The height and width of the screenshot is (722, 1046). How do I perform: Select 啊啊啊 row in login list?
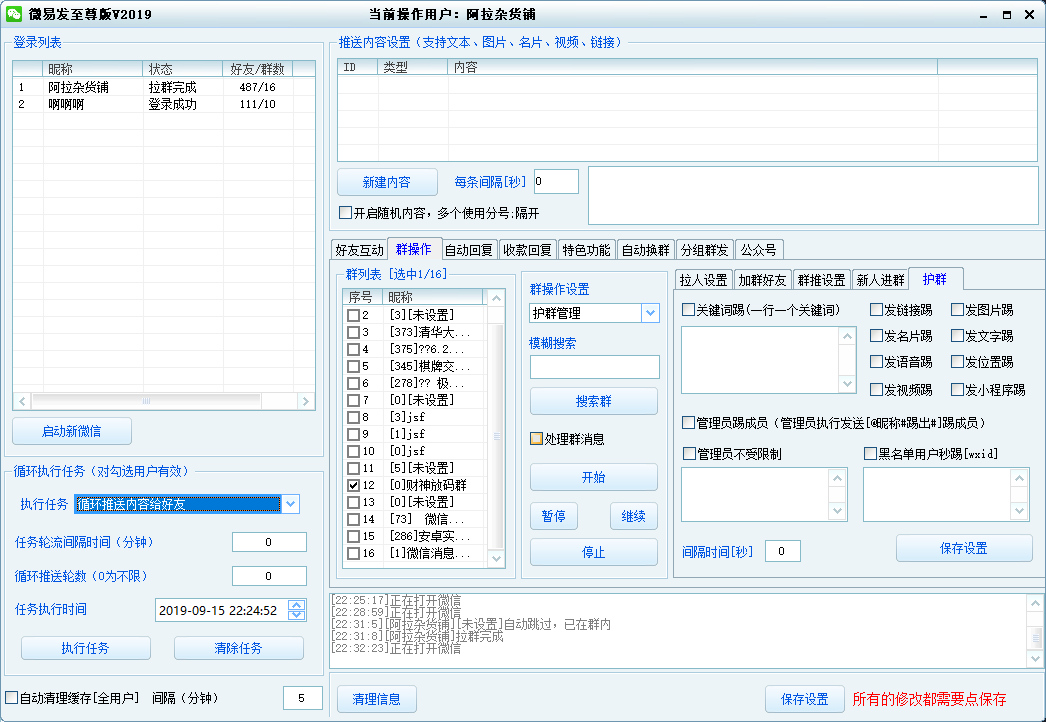pyautogui.click(x=163, y=104)
